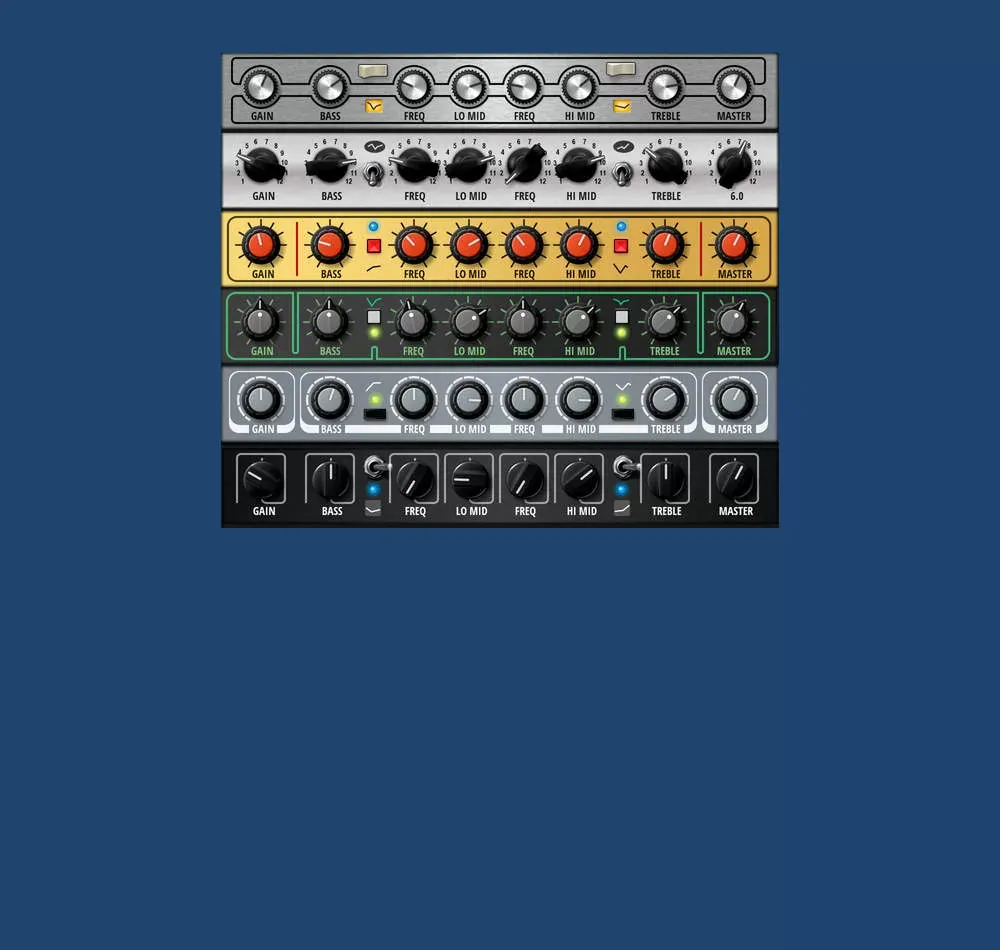Click the chrome MASTER knob on silver strip
Screen dimensions: 1000x950
733,87
